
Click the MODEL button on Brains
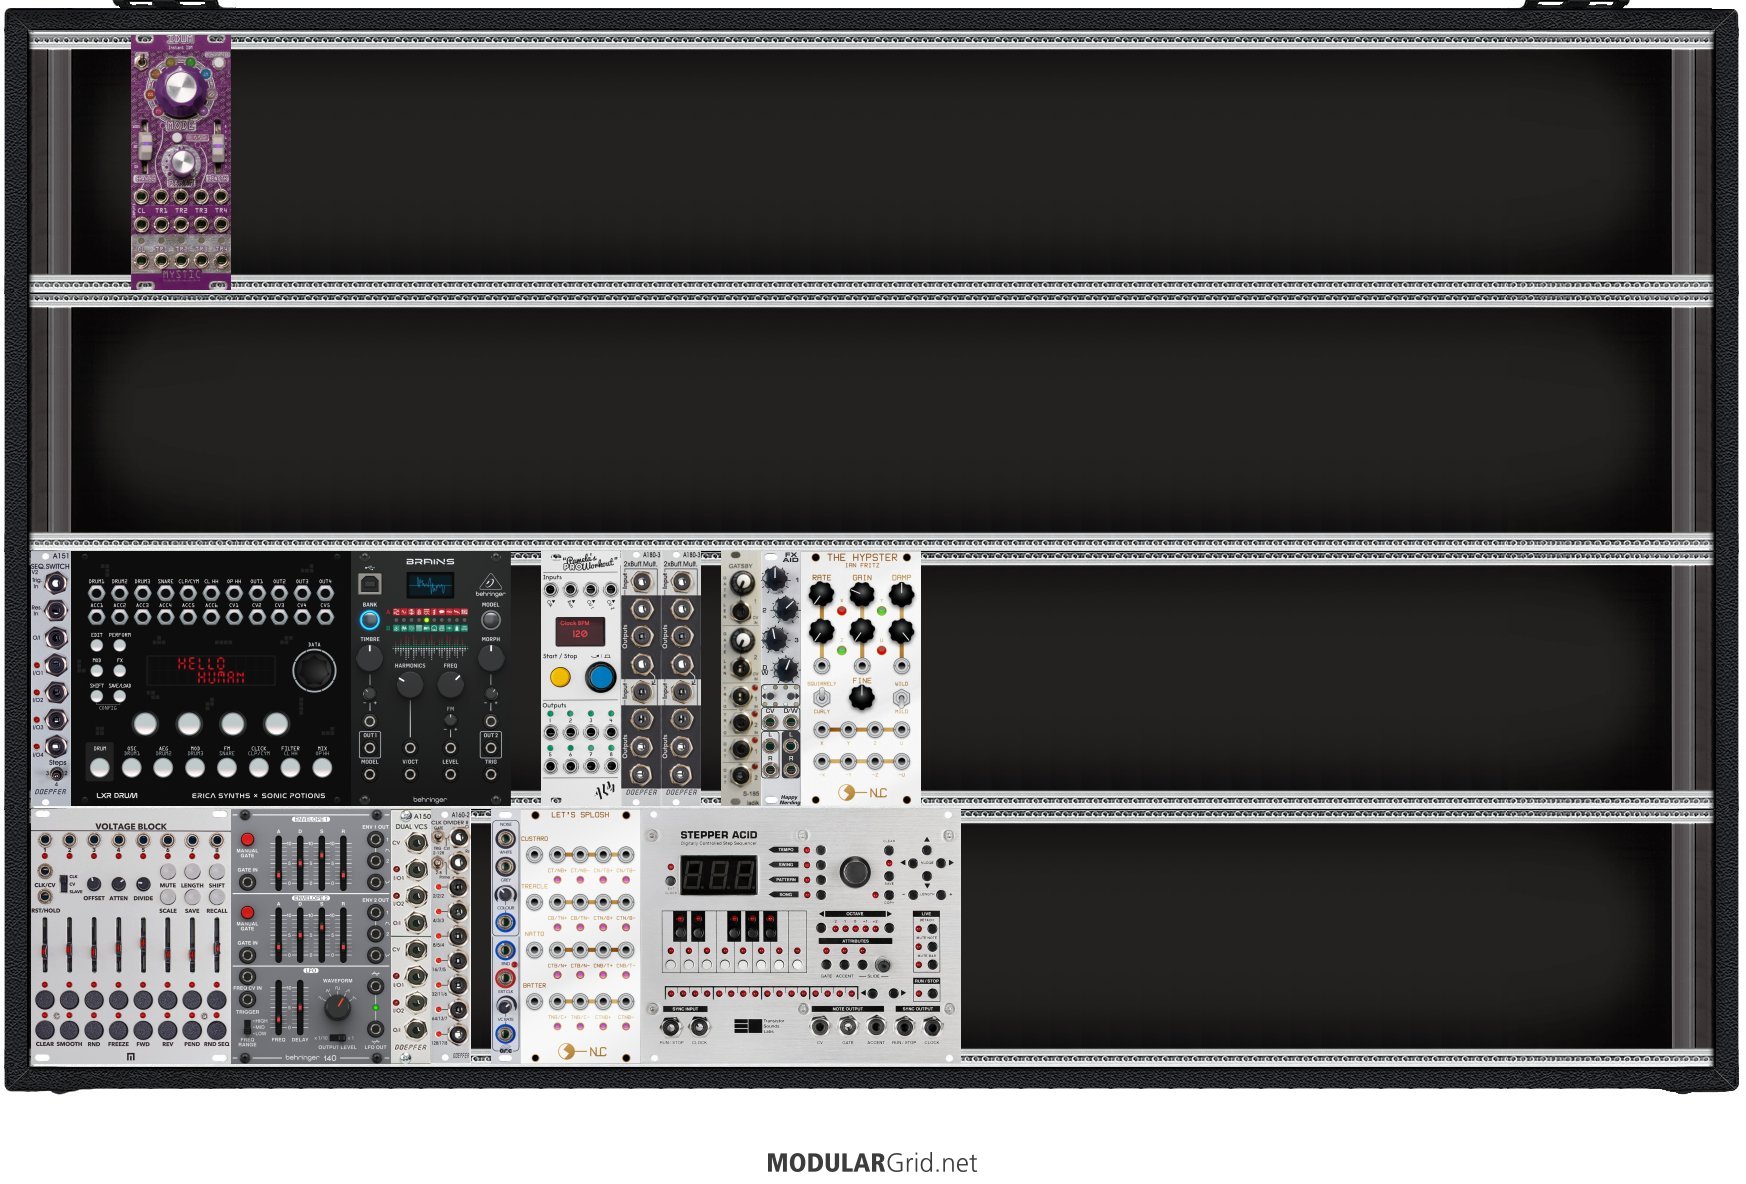[491, 620]
